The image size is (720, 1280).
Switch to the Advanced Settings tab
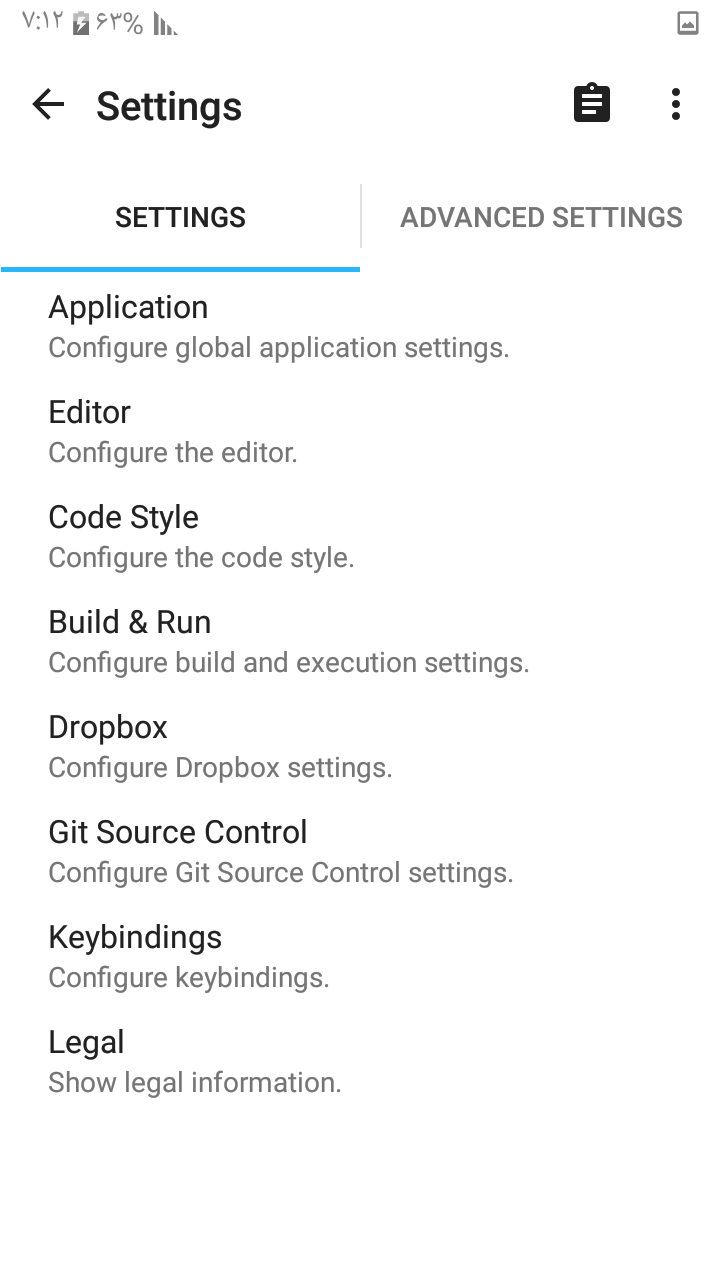click(x=541, y=217)
